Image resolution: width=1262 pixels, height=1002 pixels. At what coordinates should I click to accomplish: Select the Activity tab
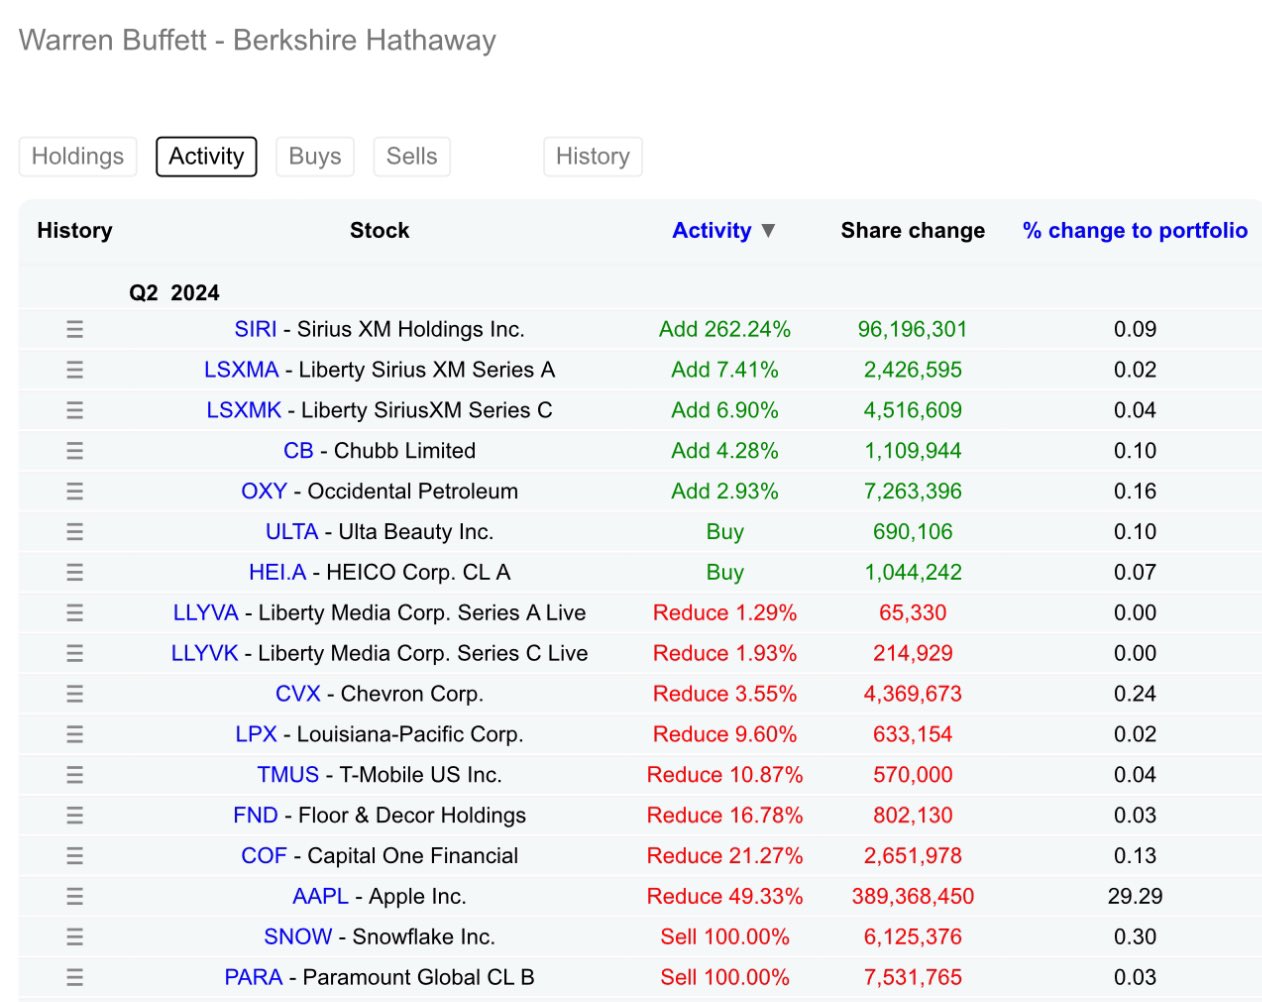pos(206,157)
